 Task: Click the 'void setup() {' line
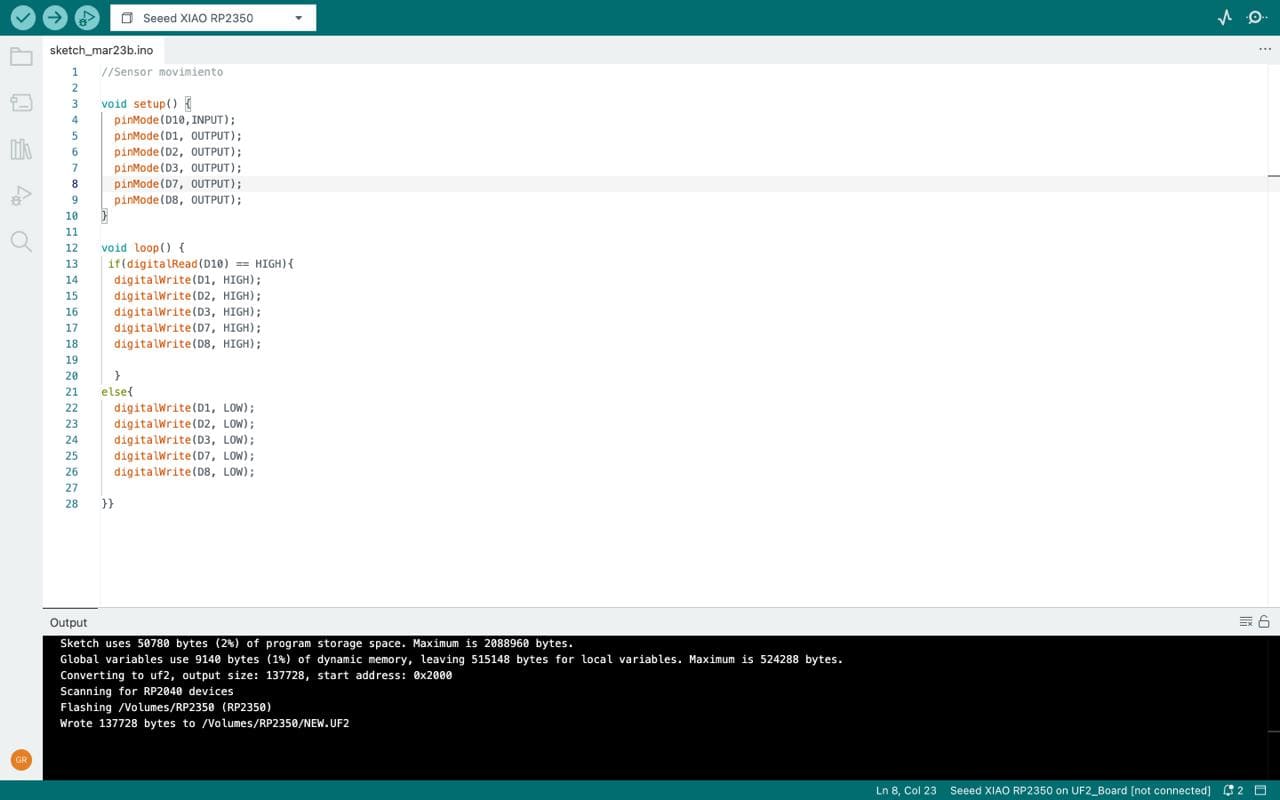pos(146,104)
